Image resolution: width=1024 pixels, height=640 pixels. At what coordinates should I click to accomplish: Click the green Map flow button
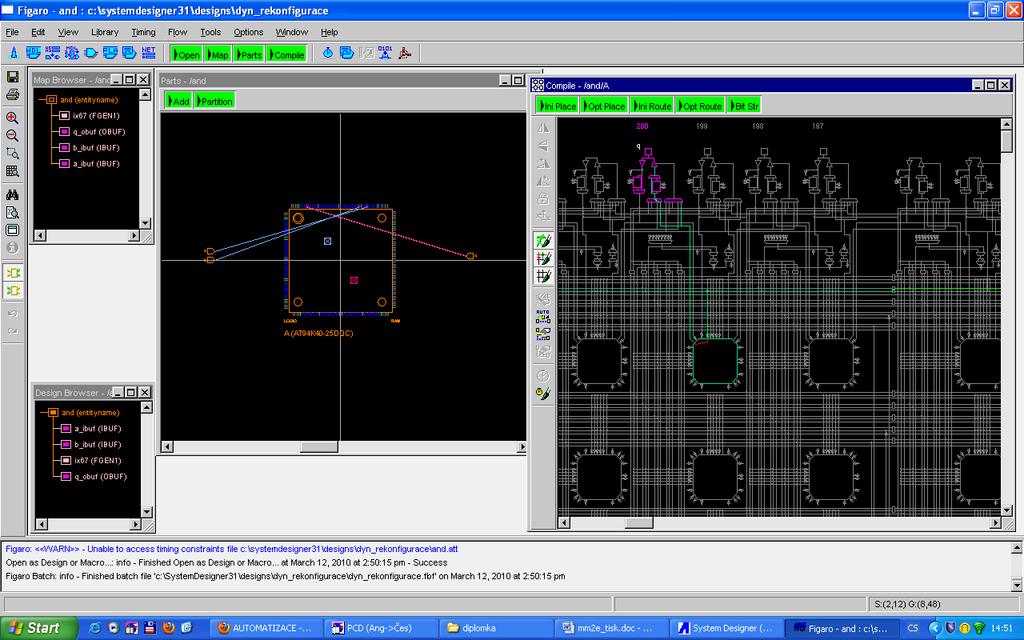pyautogui.click(x=217, y=54)
